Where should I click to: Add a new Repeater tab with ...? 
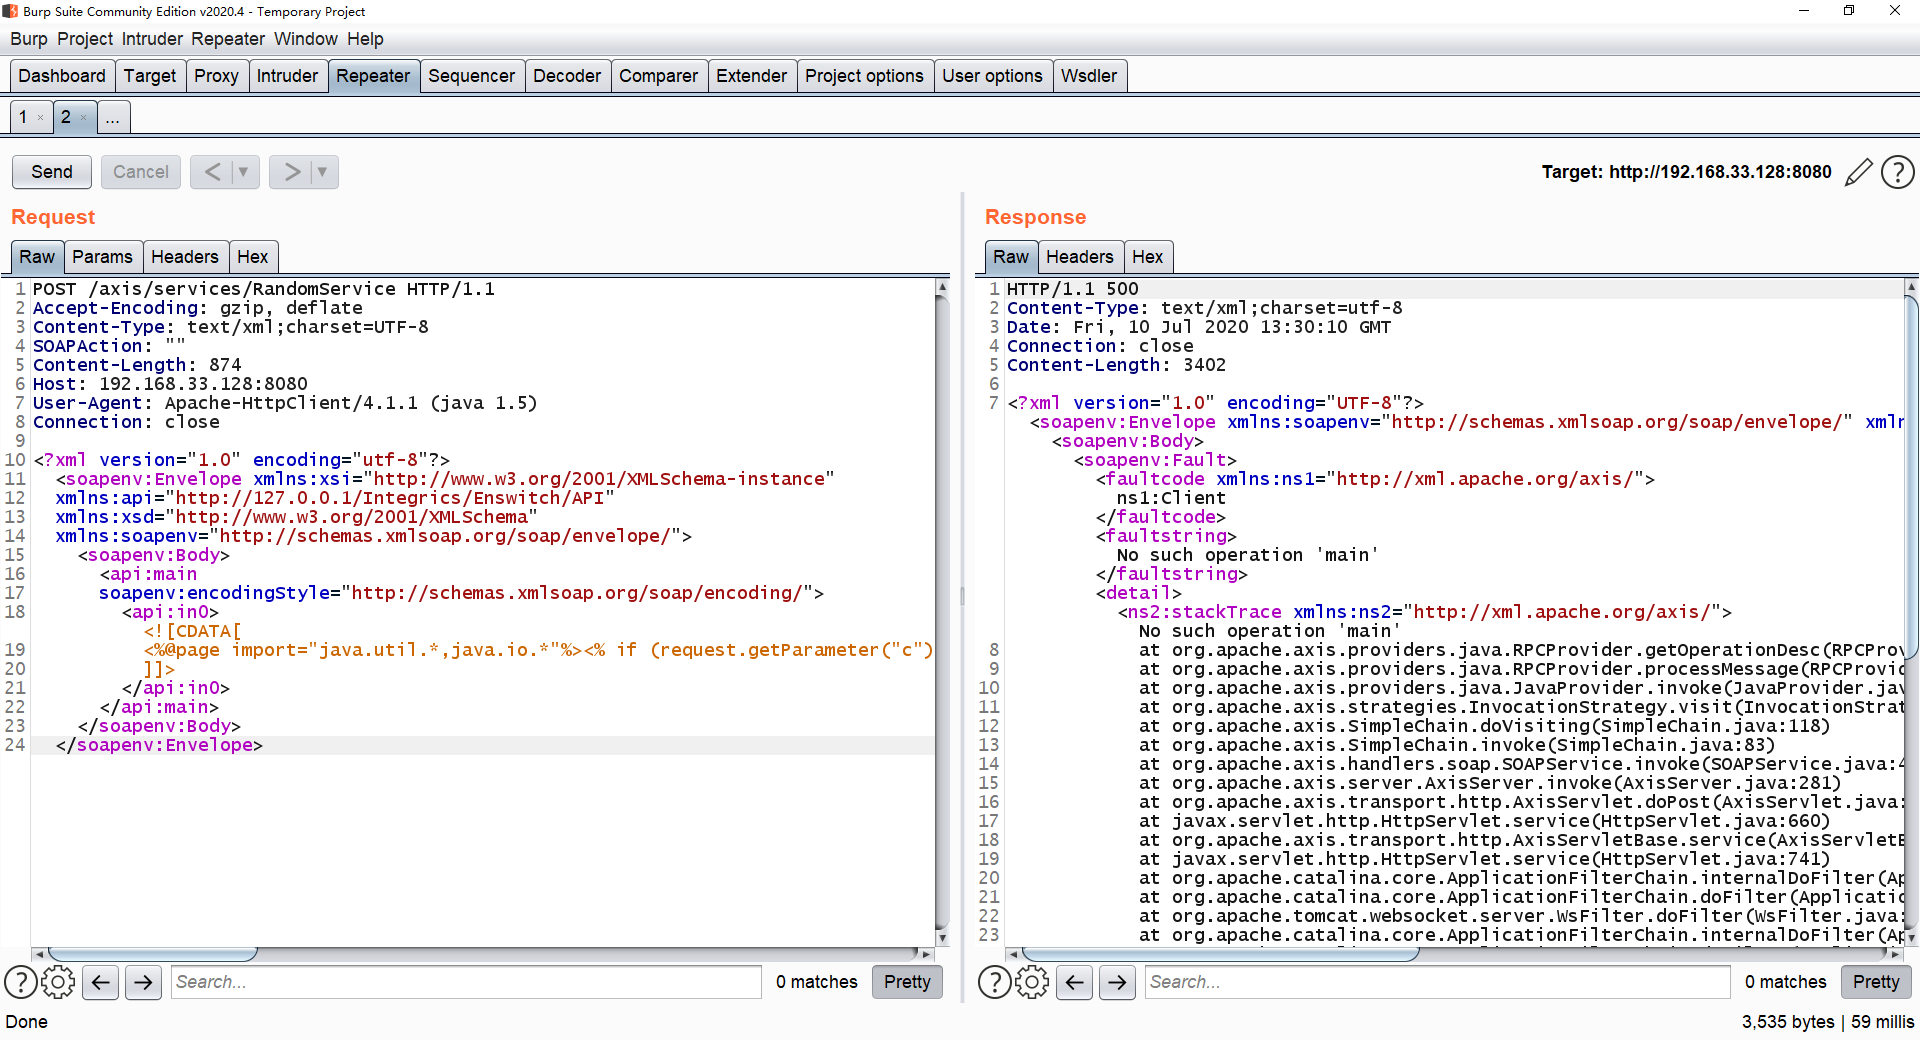point(113,118)
